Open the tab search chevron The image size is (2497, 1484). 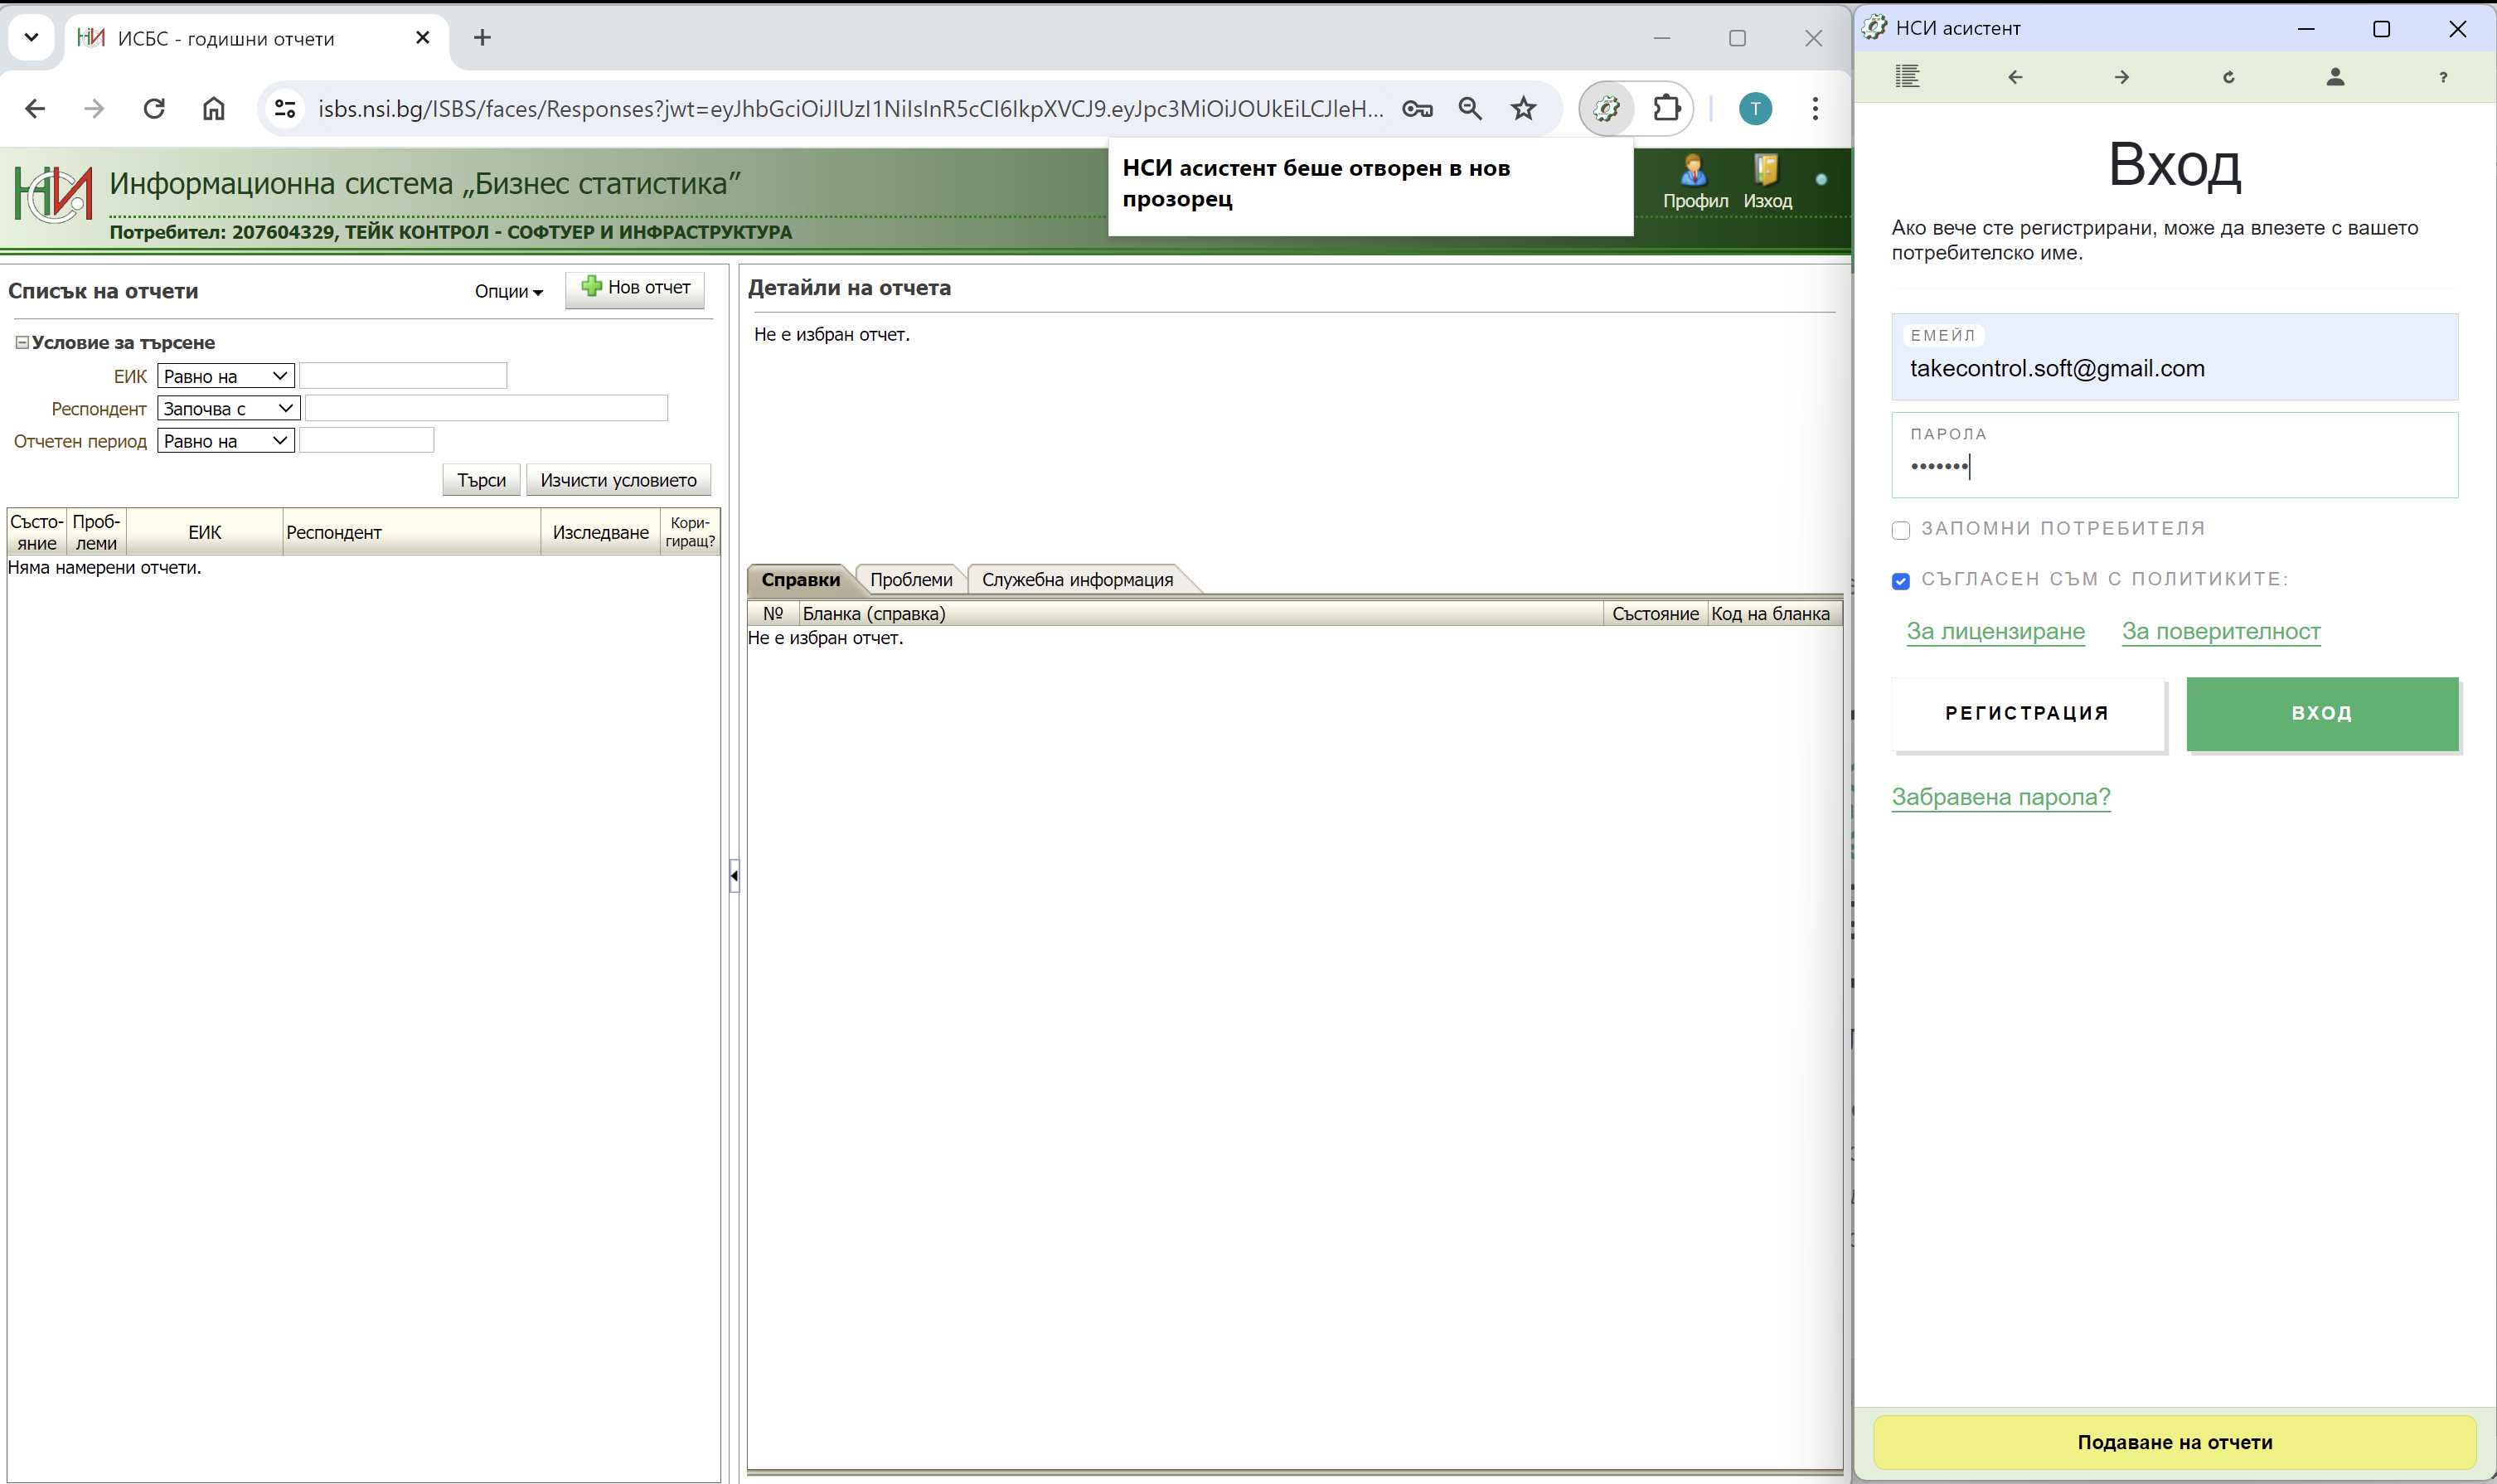(31, 38)
